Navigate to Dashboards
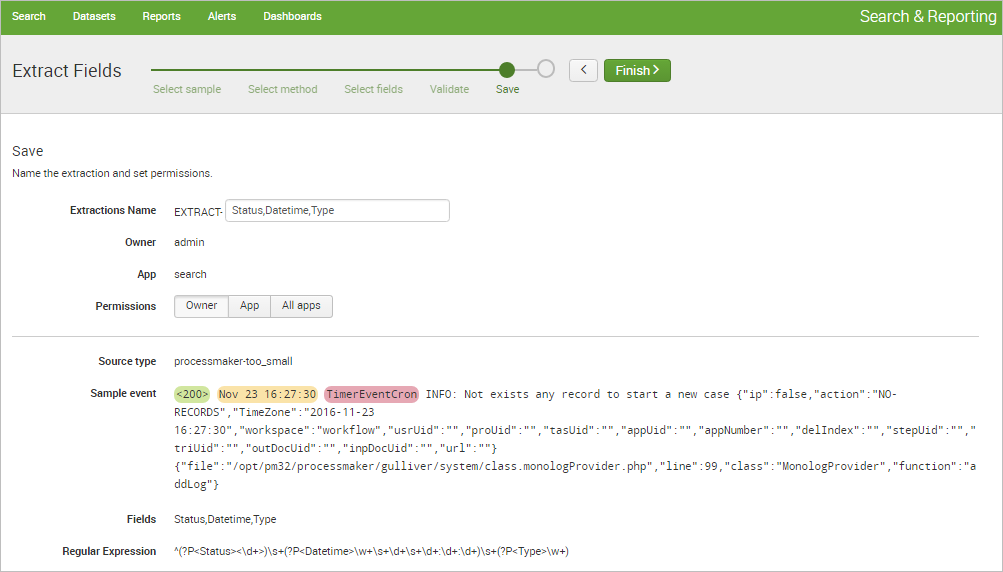The width and height of the screenshot is (1003, 572). click(x=292, y=17)
